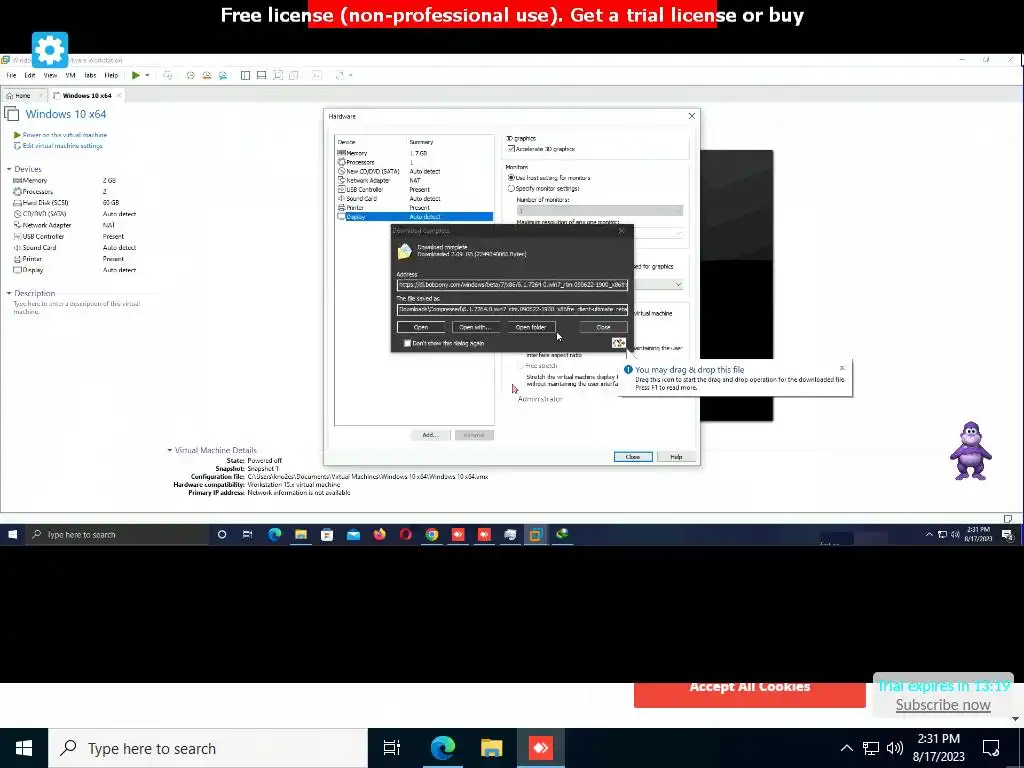The height and width of the screenshot is (768, 1024).
Task: Select Processors in the Hardware dialog list
Action: click(414, 162)
